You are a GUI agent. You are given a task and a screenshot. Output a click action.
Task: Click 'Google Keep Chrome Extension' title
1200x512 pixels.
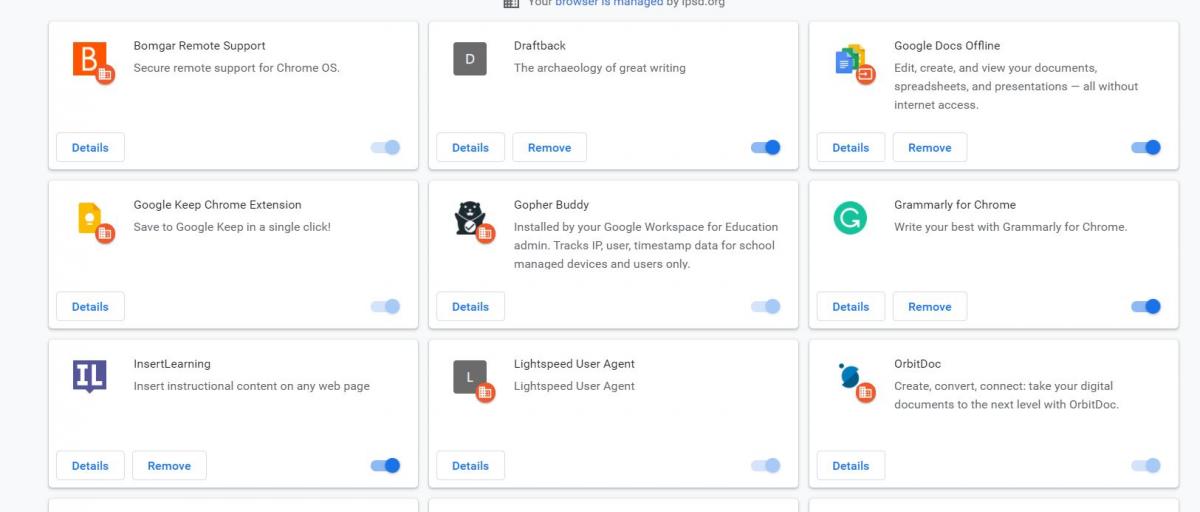(x=218, y=204)
